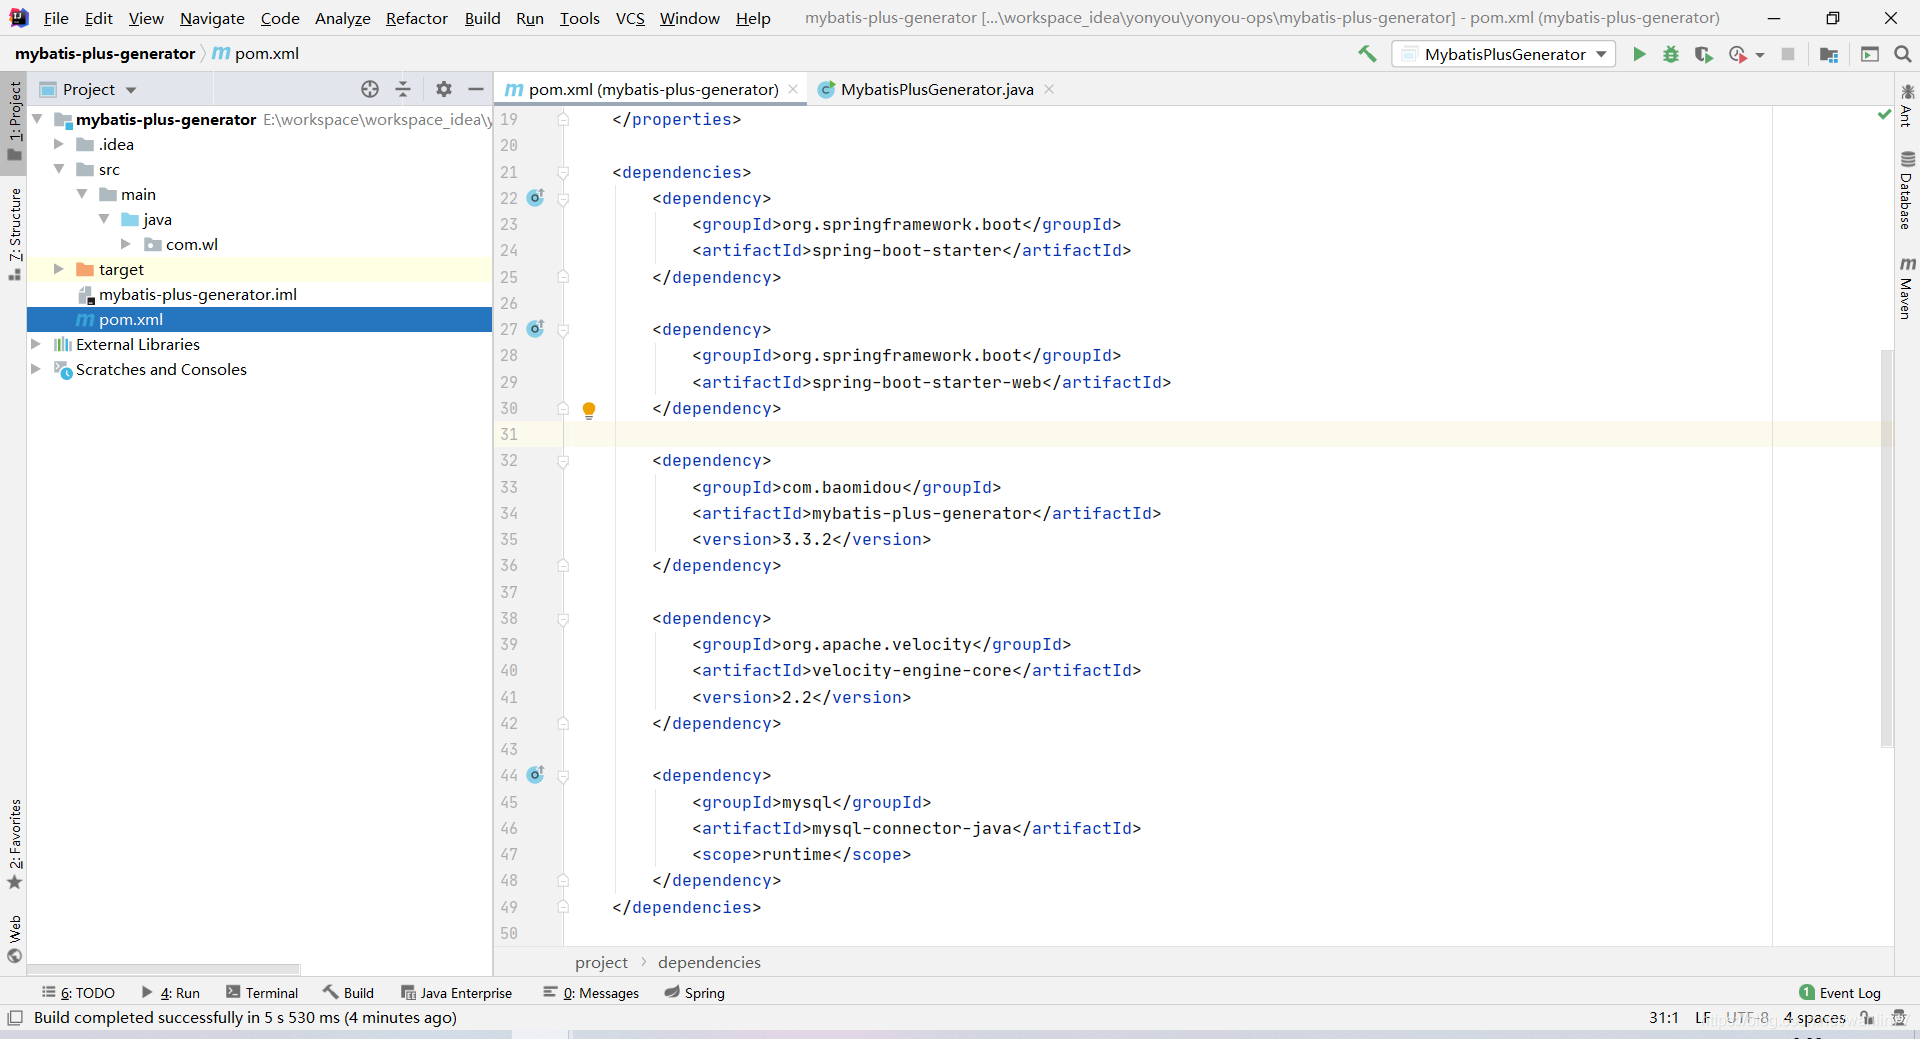
Task: Build project with the hammer icon
Action: click(x=1367, y=54)
